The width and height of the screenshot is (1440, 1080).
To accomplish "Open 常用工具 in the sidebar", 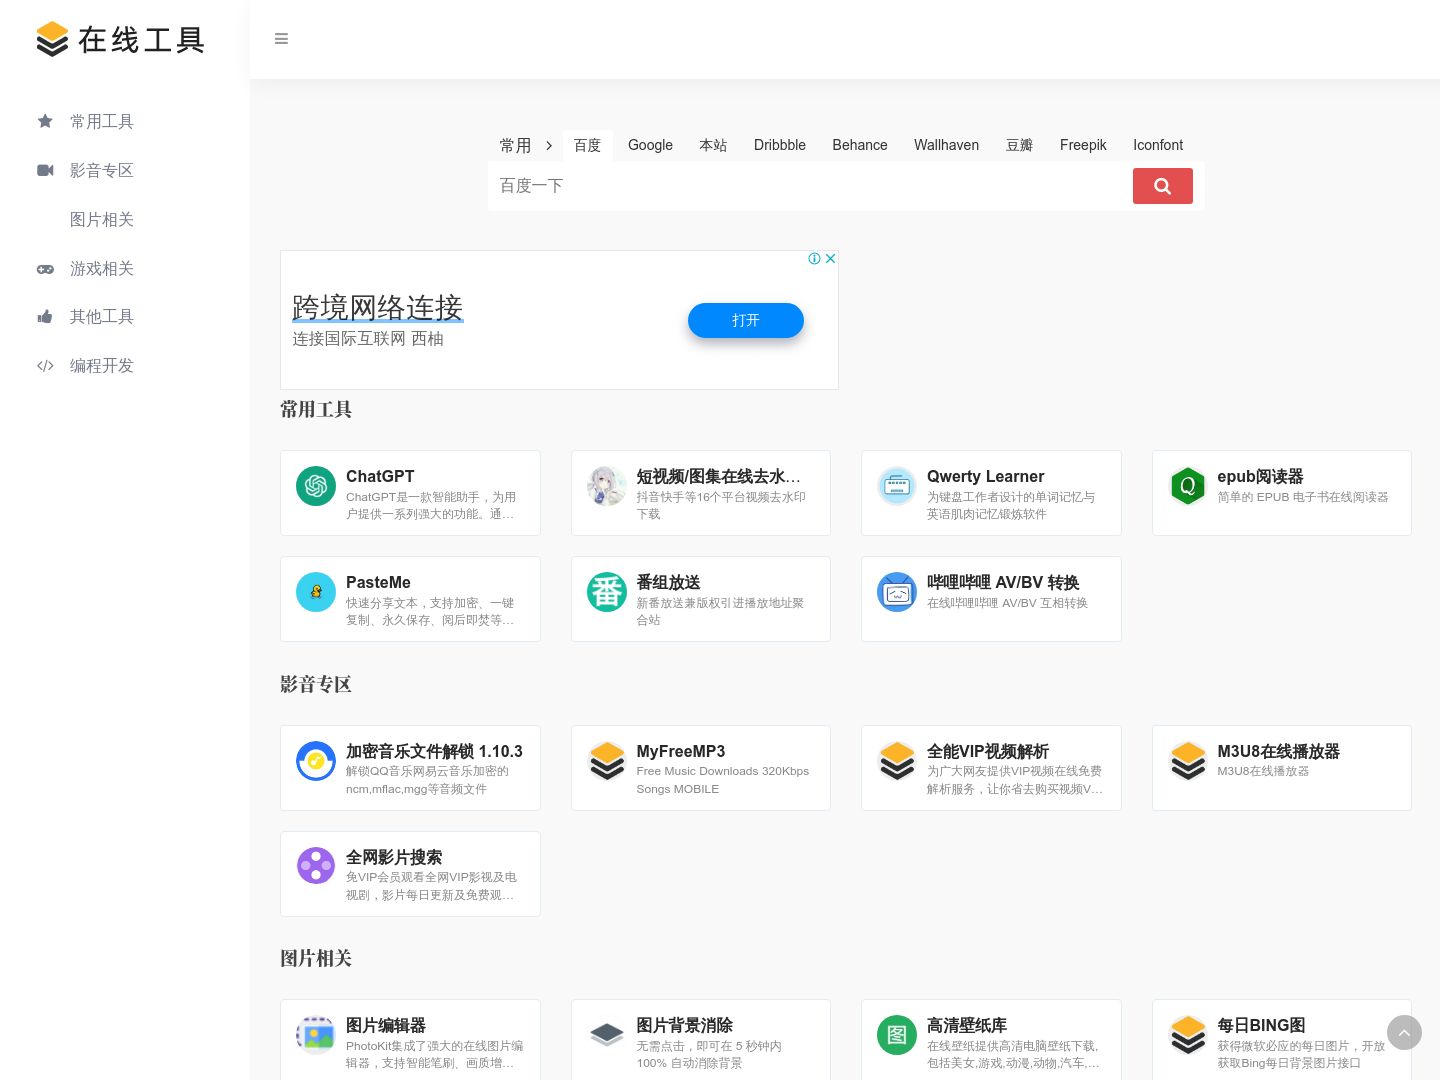I will click(102, 121).
